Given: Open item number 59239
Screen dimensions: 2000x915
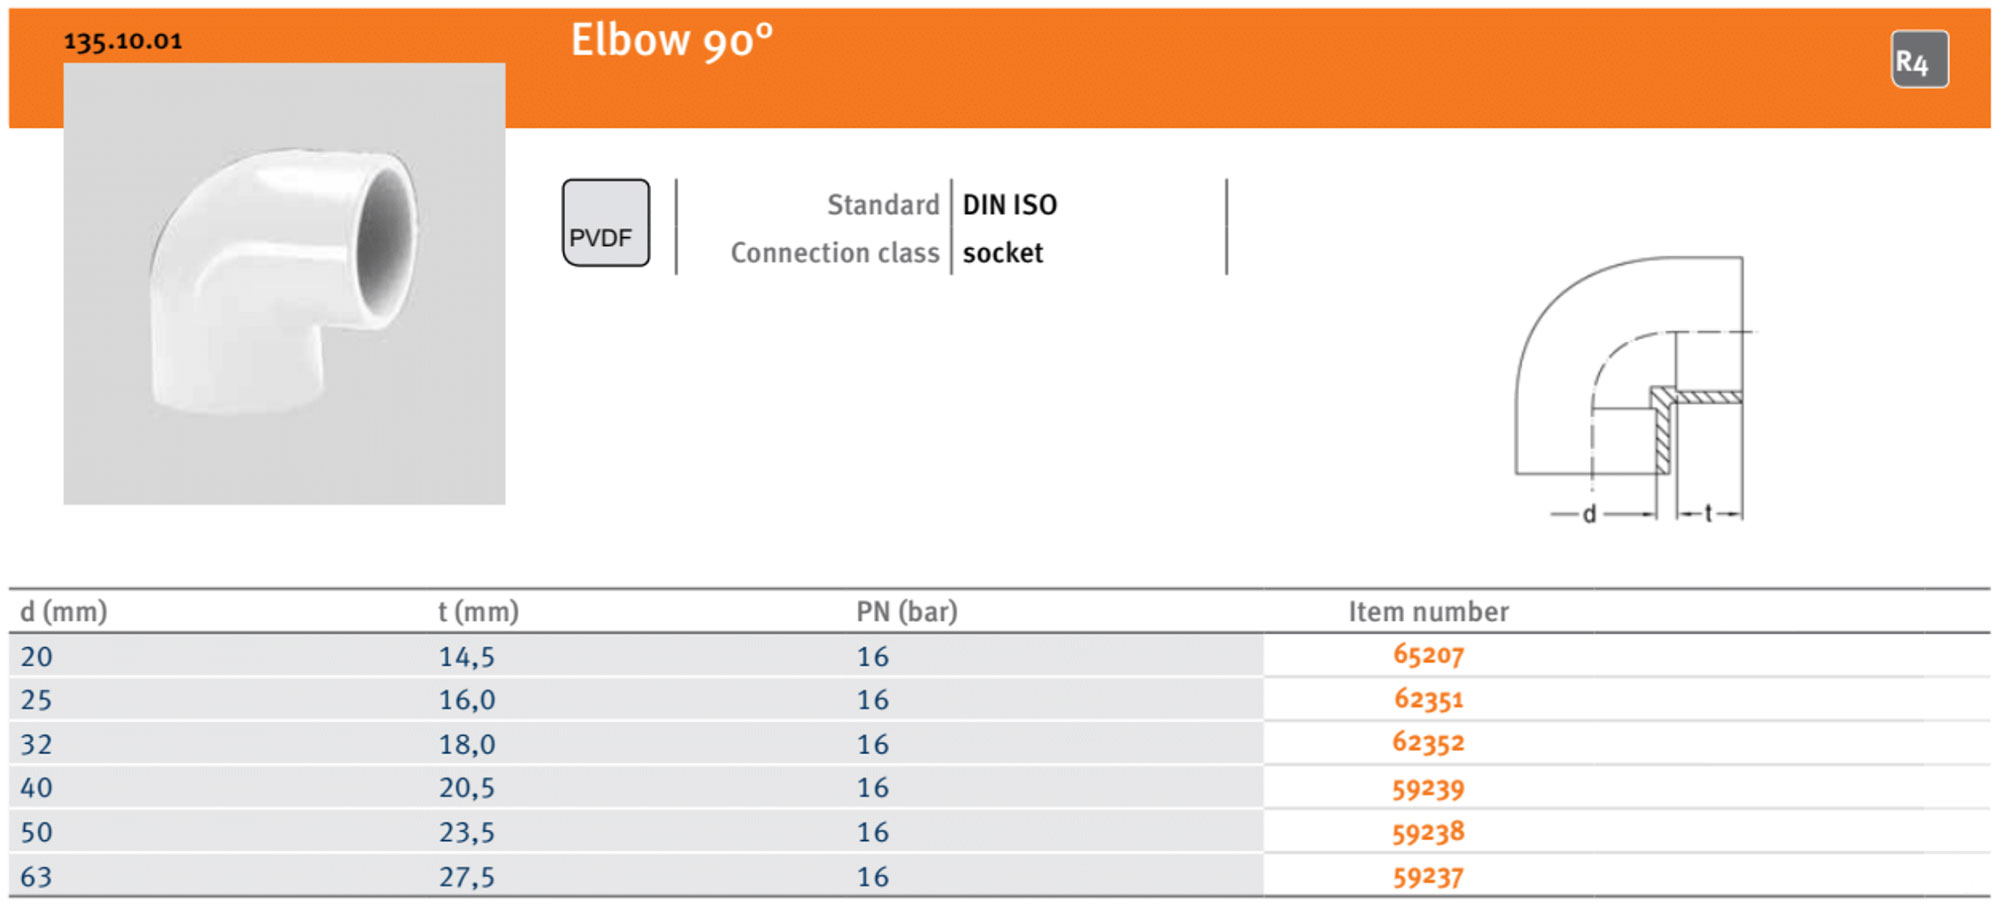Looking at the screenshot, I should 1428,788.
